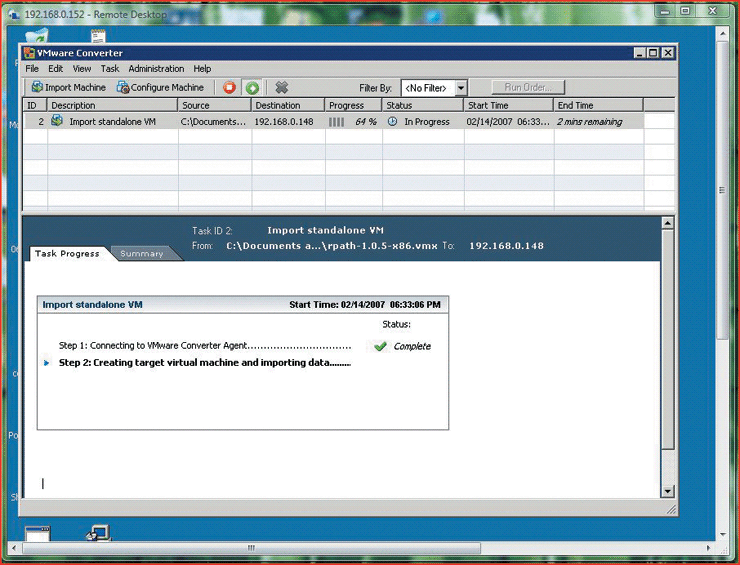The height and width of the screenshot is (565, 740).
Task: Click the In Progress status text
Action: click(x=427, y=122)
